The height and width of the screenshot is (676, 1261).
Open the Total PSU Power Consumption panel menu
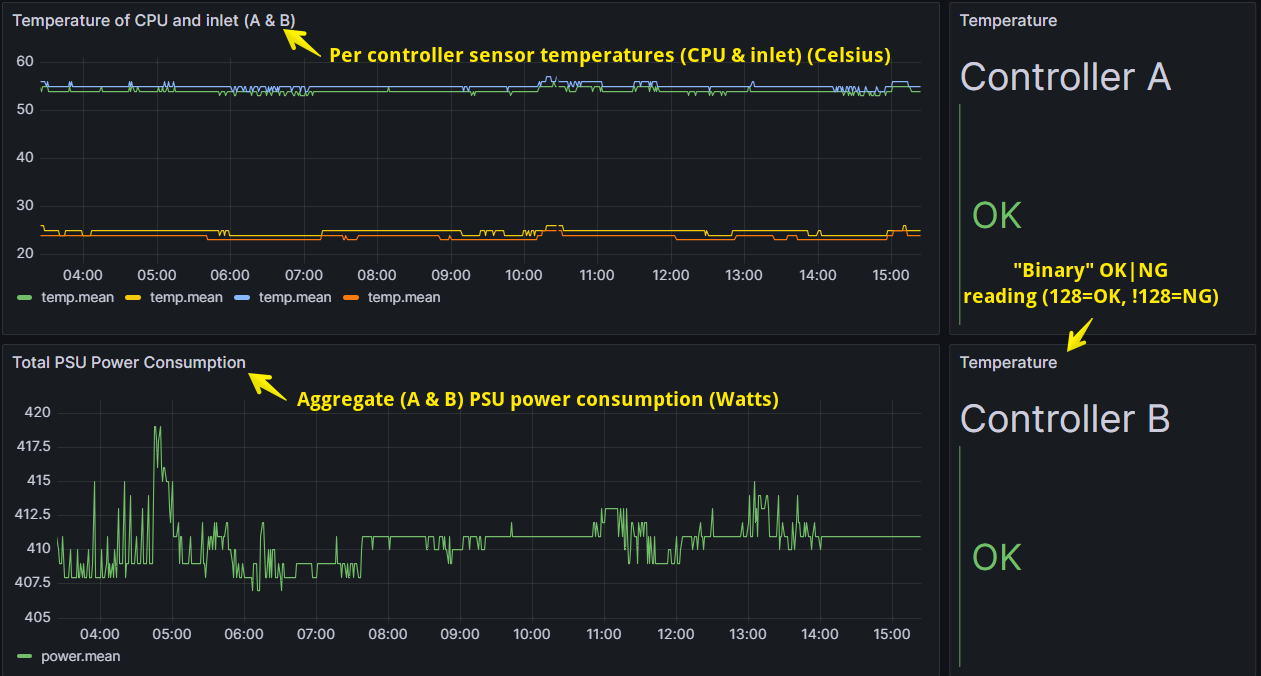(x=129, y=362)
